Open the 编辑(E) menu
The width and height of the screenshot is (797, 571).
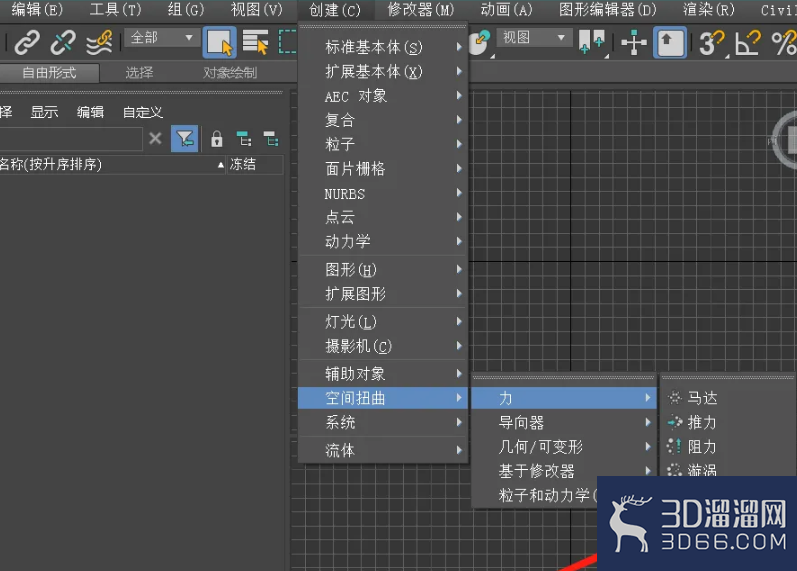[x=37, y=10]
